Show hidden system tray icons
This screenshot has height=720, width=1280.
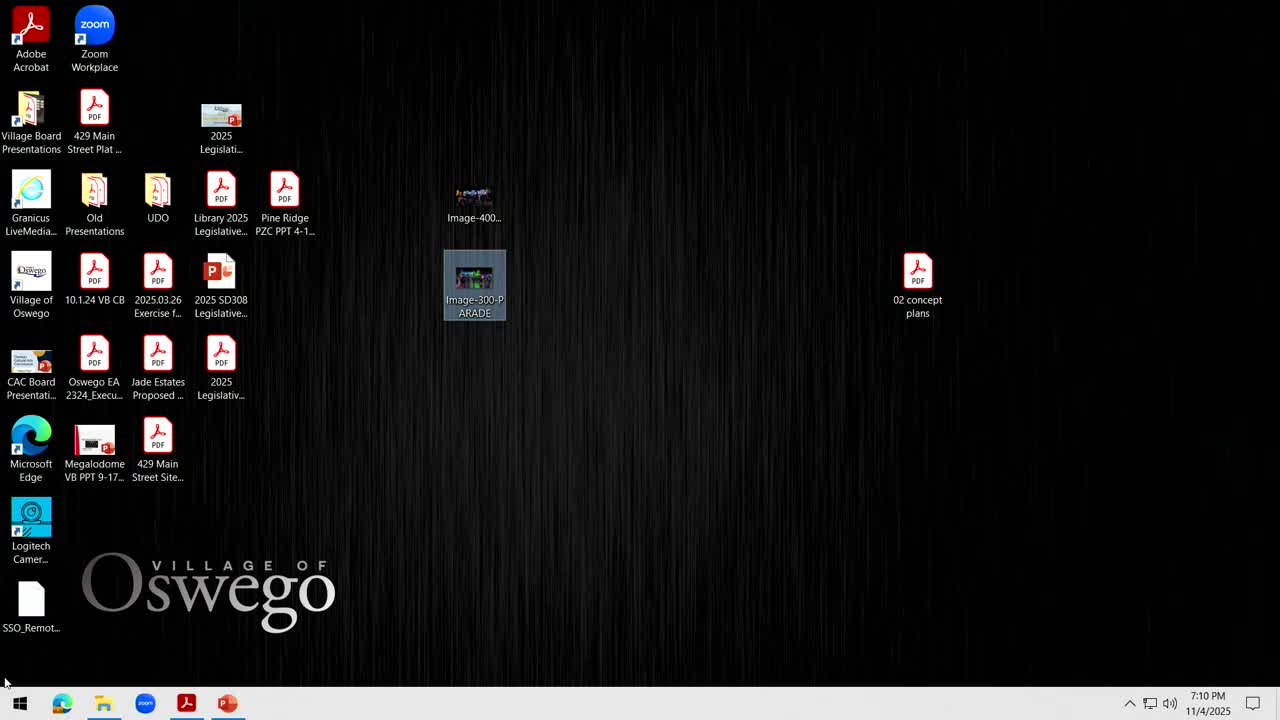click(x=1130, y=704)
